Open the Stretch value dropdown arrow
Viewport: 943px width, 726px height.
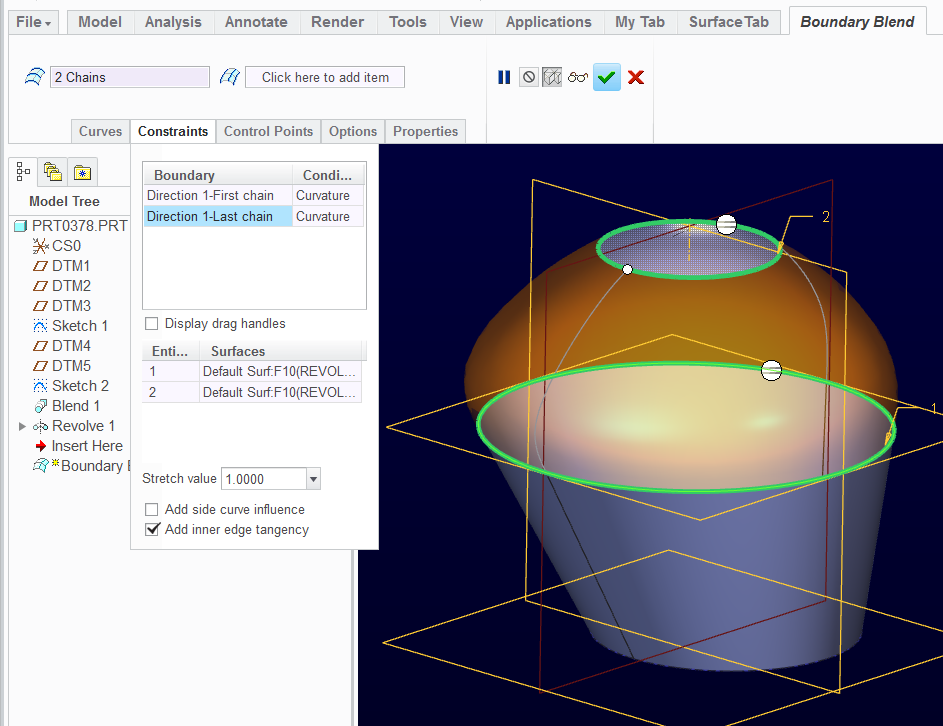[313, 479]
